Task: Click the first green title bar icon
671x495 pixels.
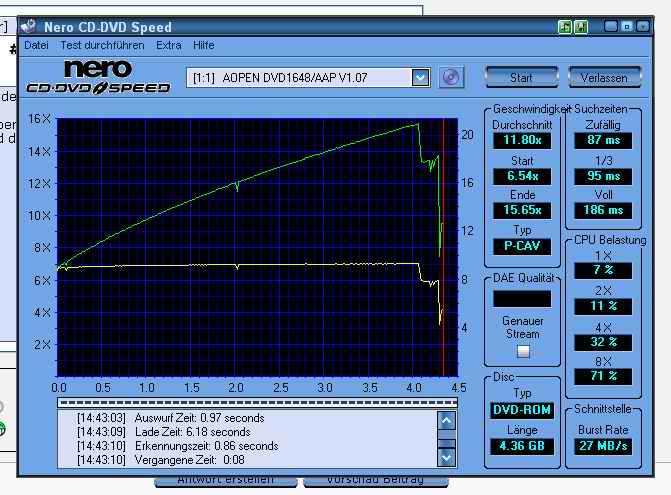Action: pos(565,27)
